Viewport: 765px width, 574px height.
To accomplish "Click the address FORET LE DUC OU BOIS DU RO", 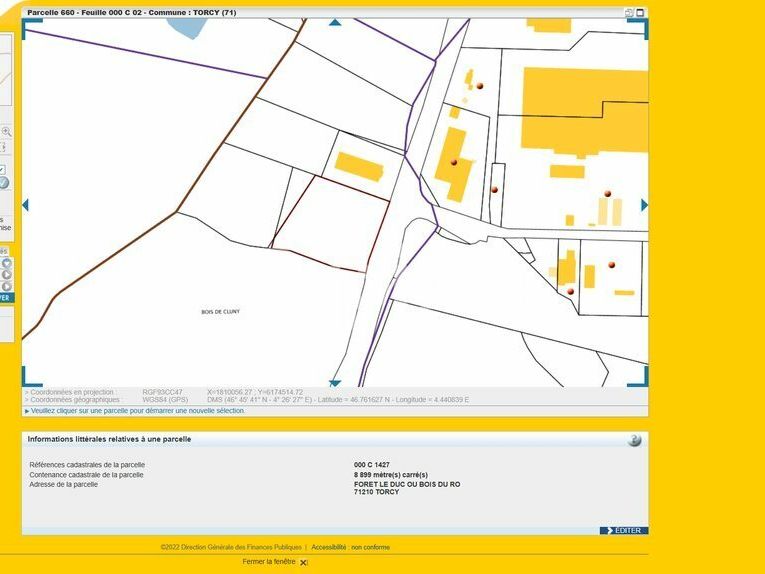I will [x=407, y=484].
